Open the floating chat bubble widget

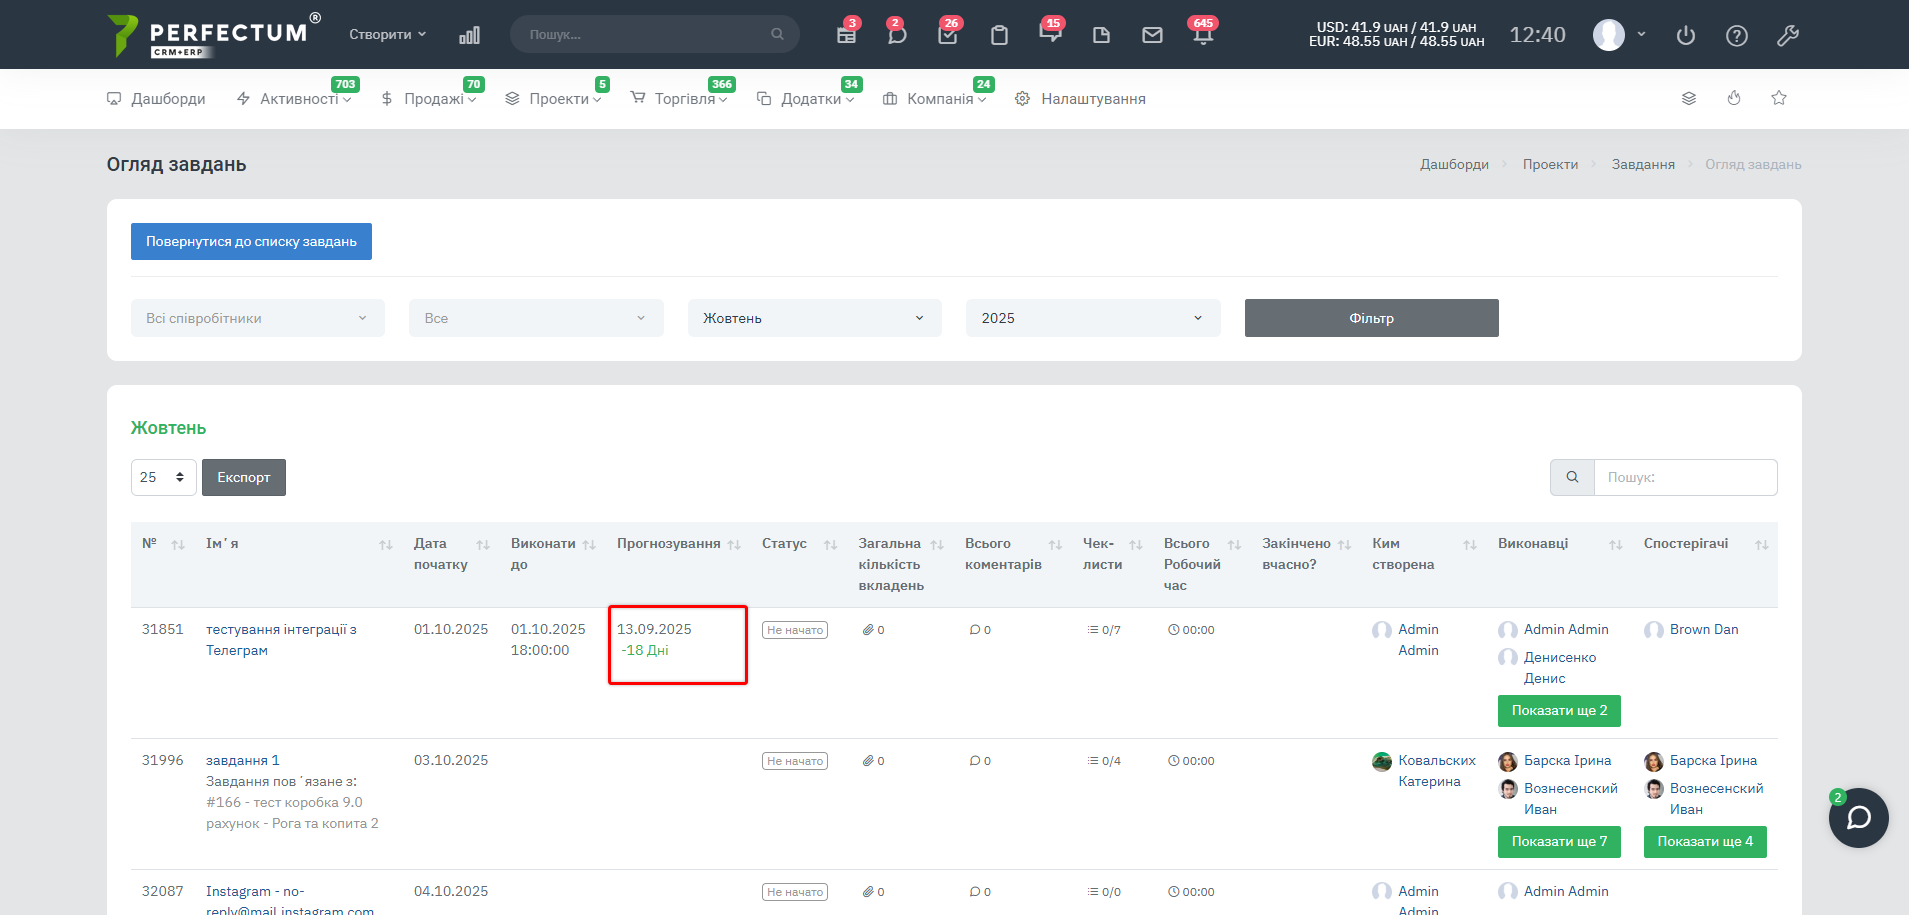1858,818
